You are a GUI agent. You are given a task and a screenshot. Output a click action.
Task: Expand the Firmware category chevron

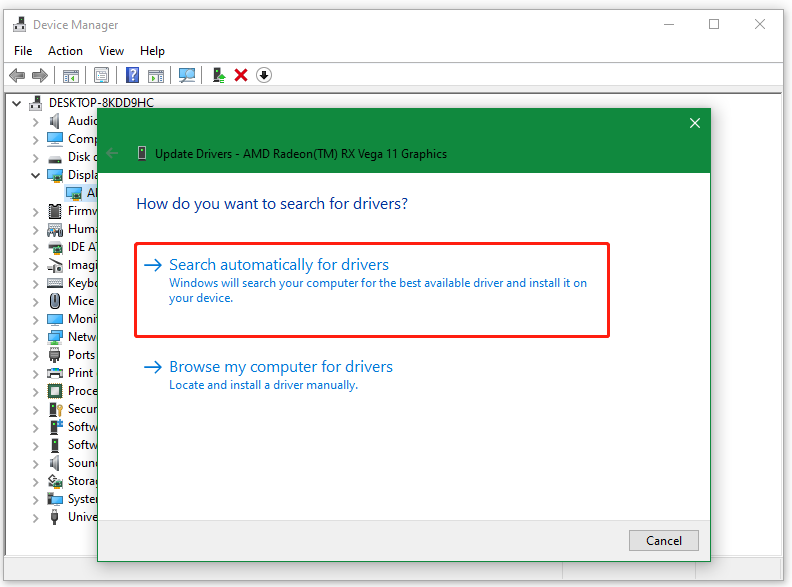pyautogui.click(x=35, y=212)
